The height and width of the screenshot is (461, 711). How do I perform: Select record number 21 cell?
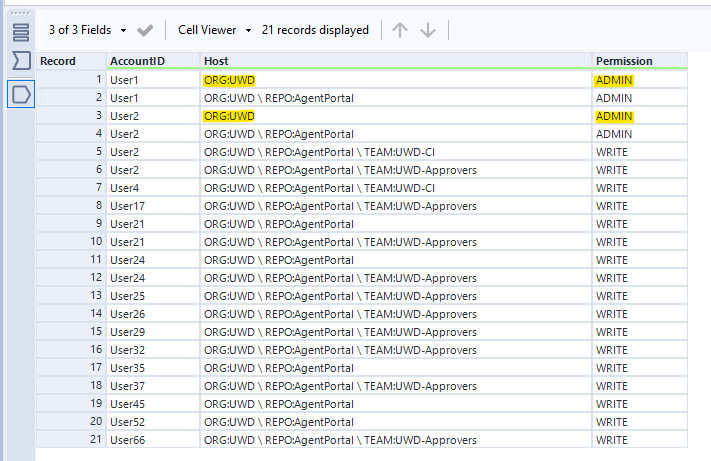tap(71, 440)
